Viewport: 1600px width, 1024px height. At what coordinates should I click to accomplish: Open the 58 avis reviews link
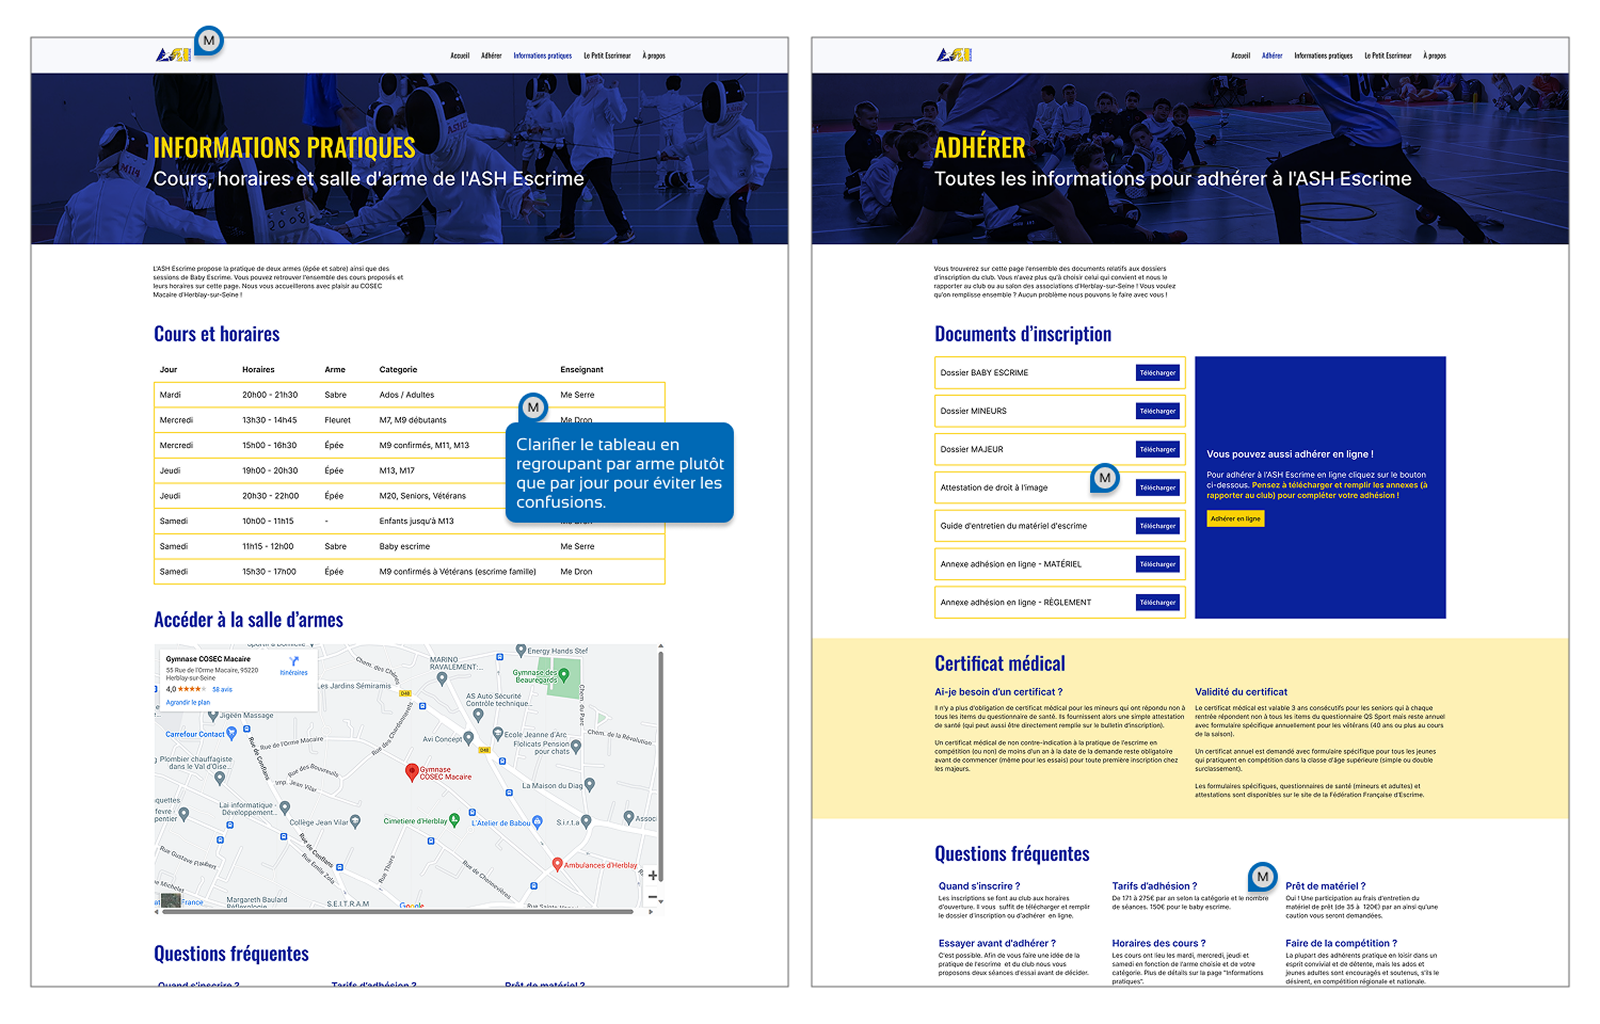pos(222,689)
